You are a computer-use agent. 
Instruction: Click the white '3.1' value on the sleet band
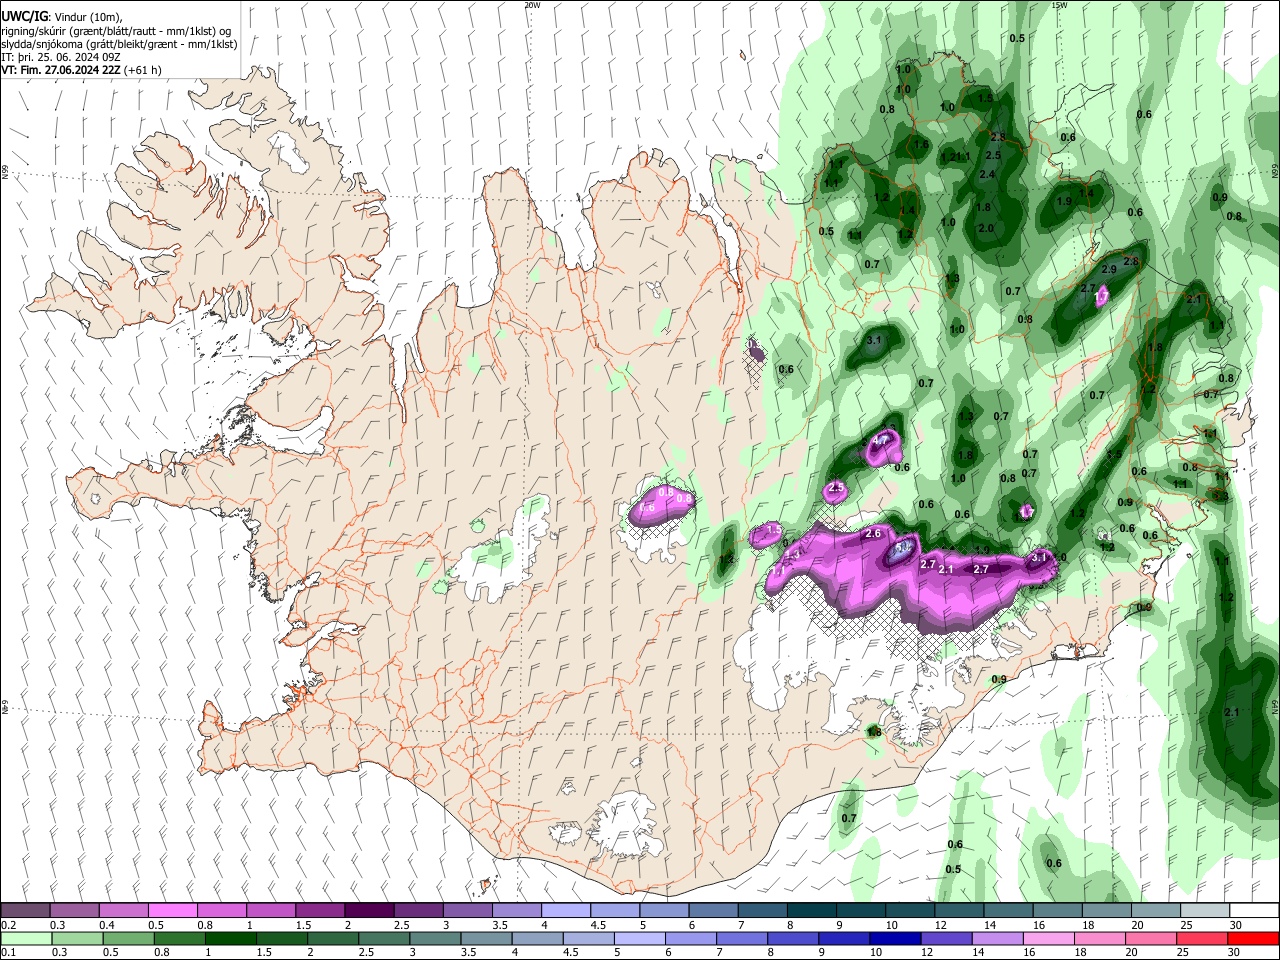pos(1039,557)
